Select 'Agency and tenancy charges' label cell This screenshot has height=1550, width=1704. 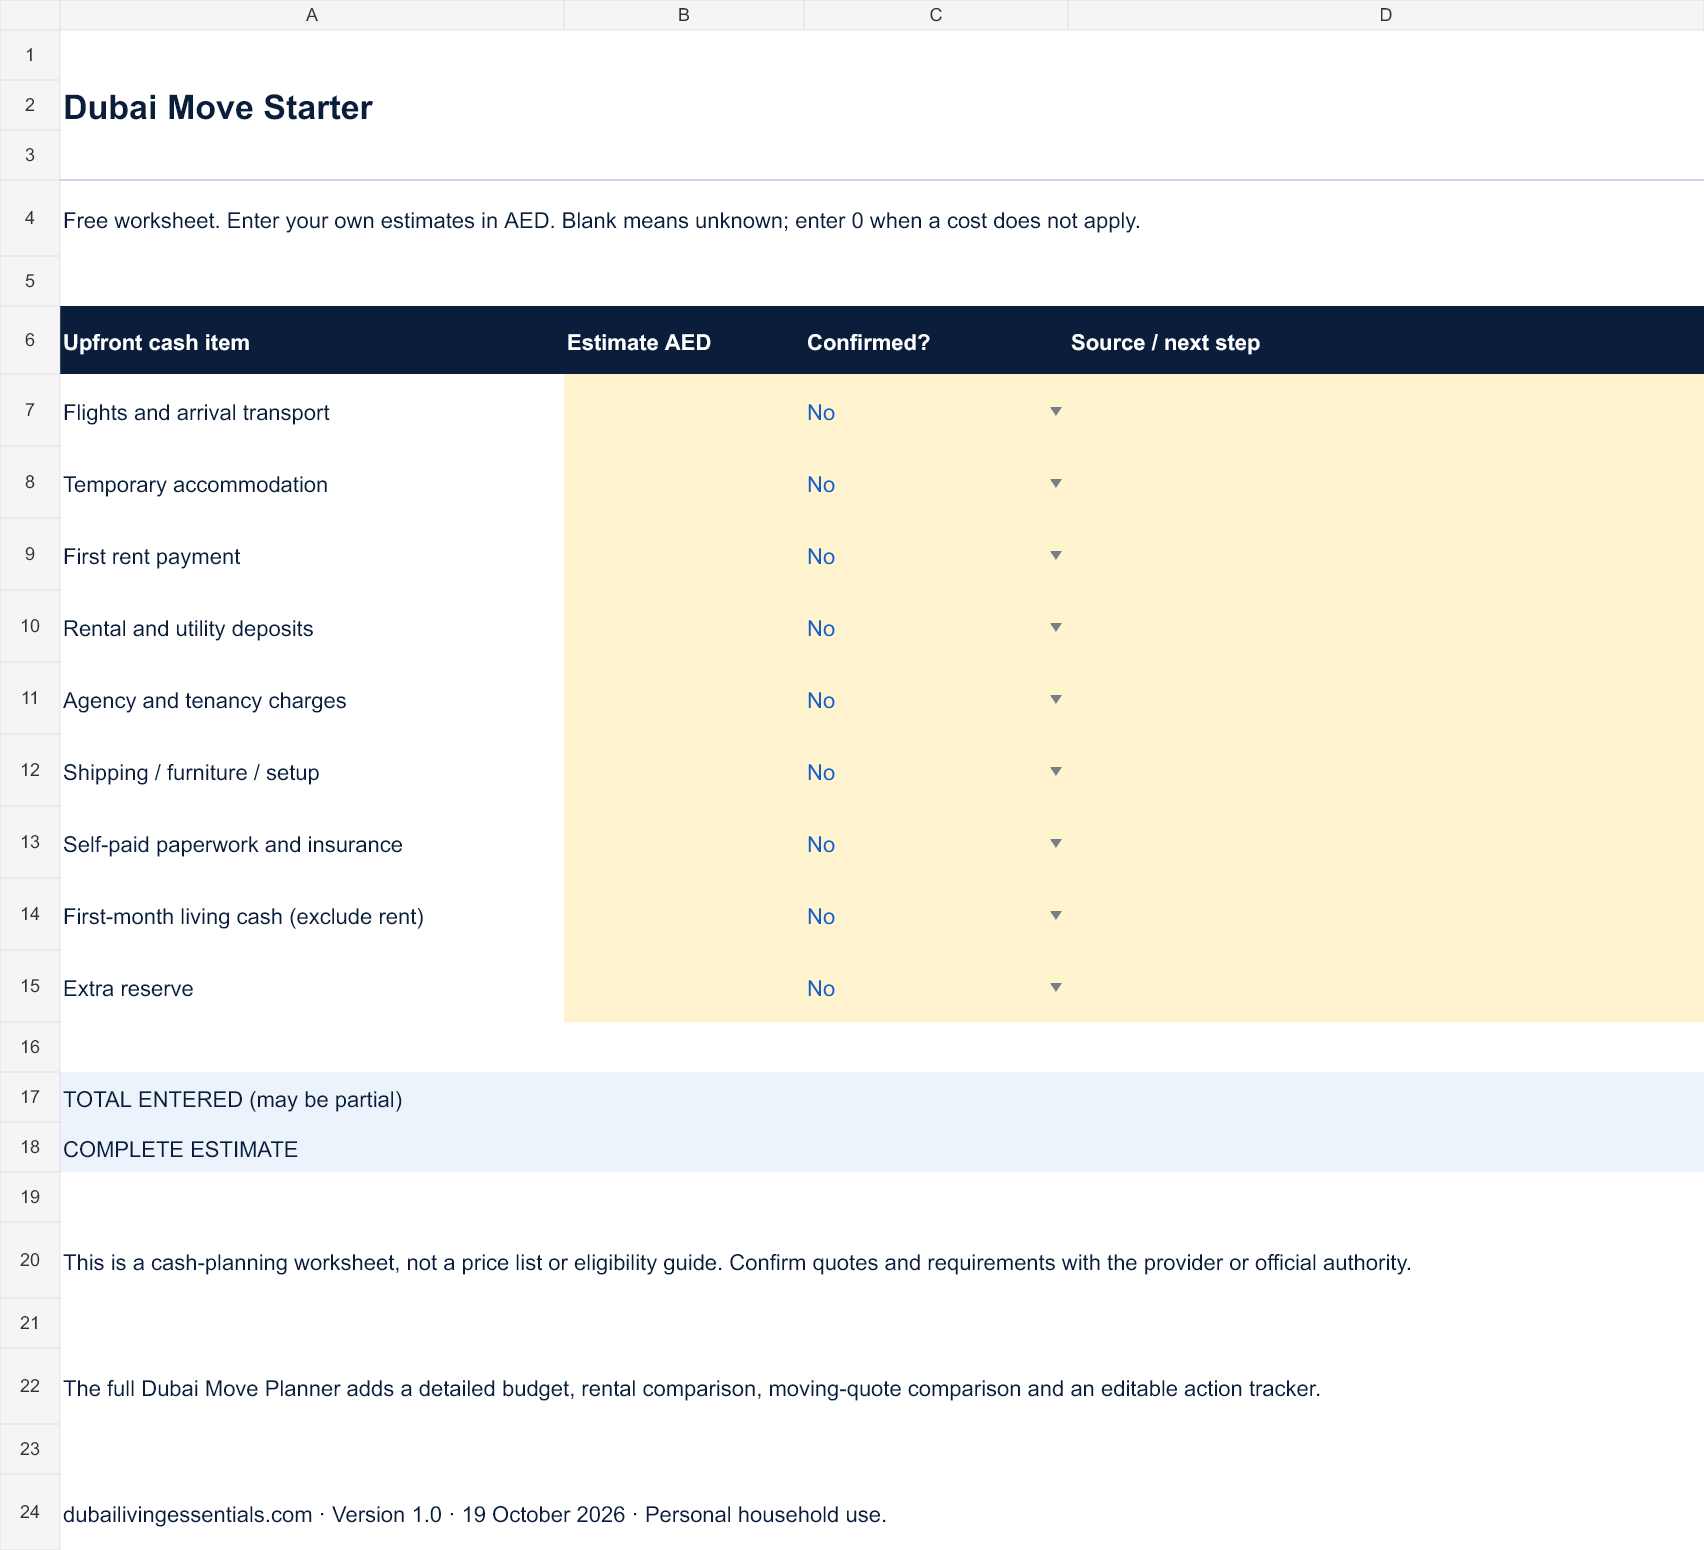(x=312, y=698)
